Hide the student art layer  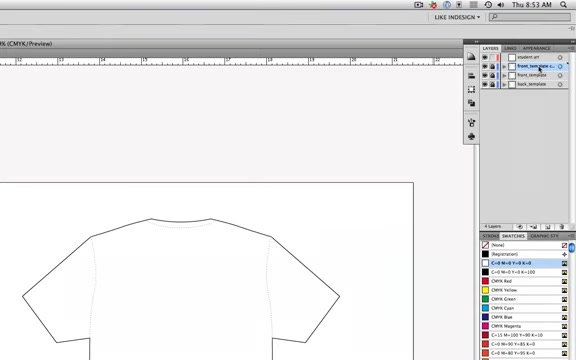485,57
